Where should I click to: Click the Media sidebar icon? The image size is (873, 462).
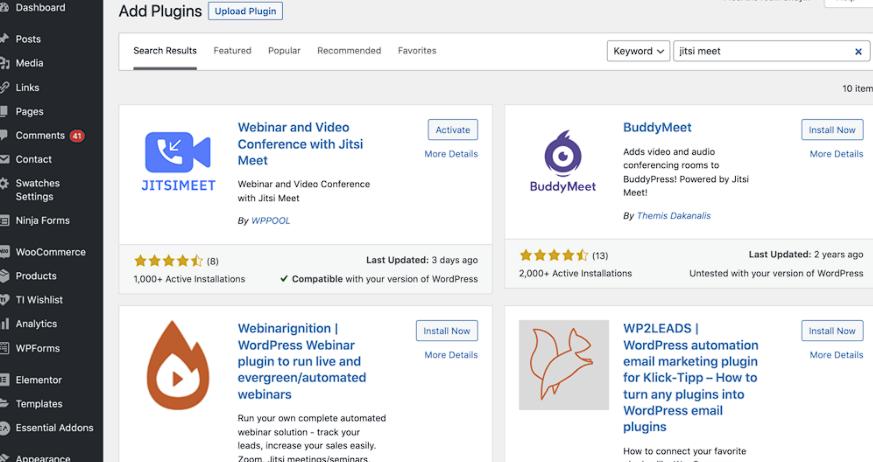click(x=4, y=63)
